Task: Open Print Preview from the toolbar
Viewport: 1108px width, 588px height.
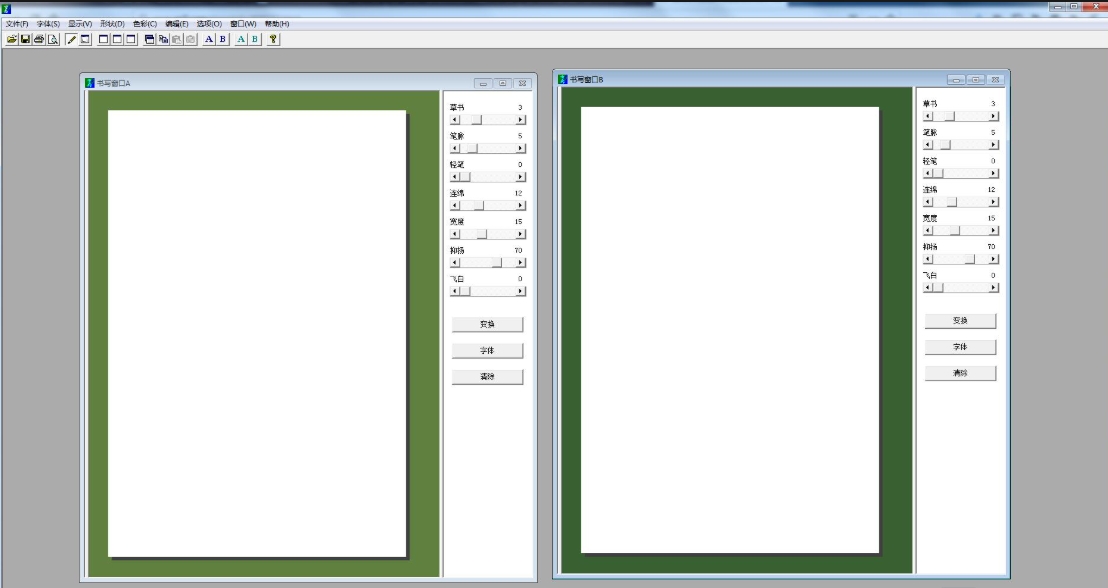Action: (x=53, y=40)
